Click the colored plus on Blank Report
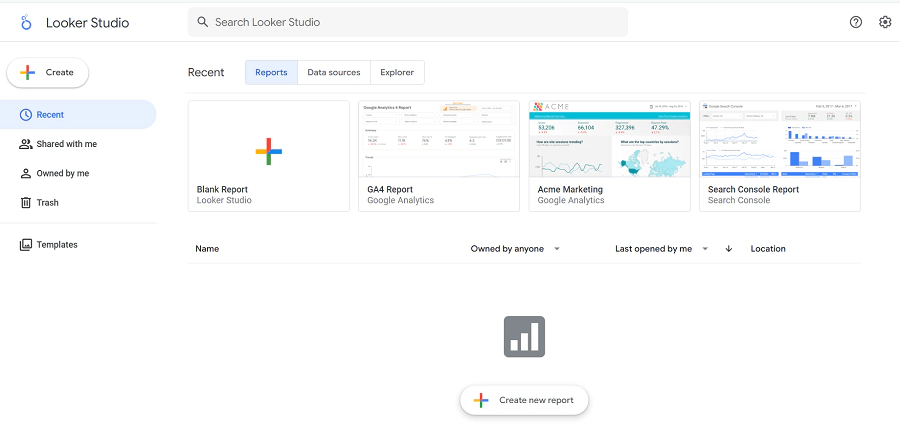Image resolution: width=900 pixels, height=426 pixels. tap(269, 152)
